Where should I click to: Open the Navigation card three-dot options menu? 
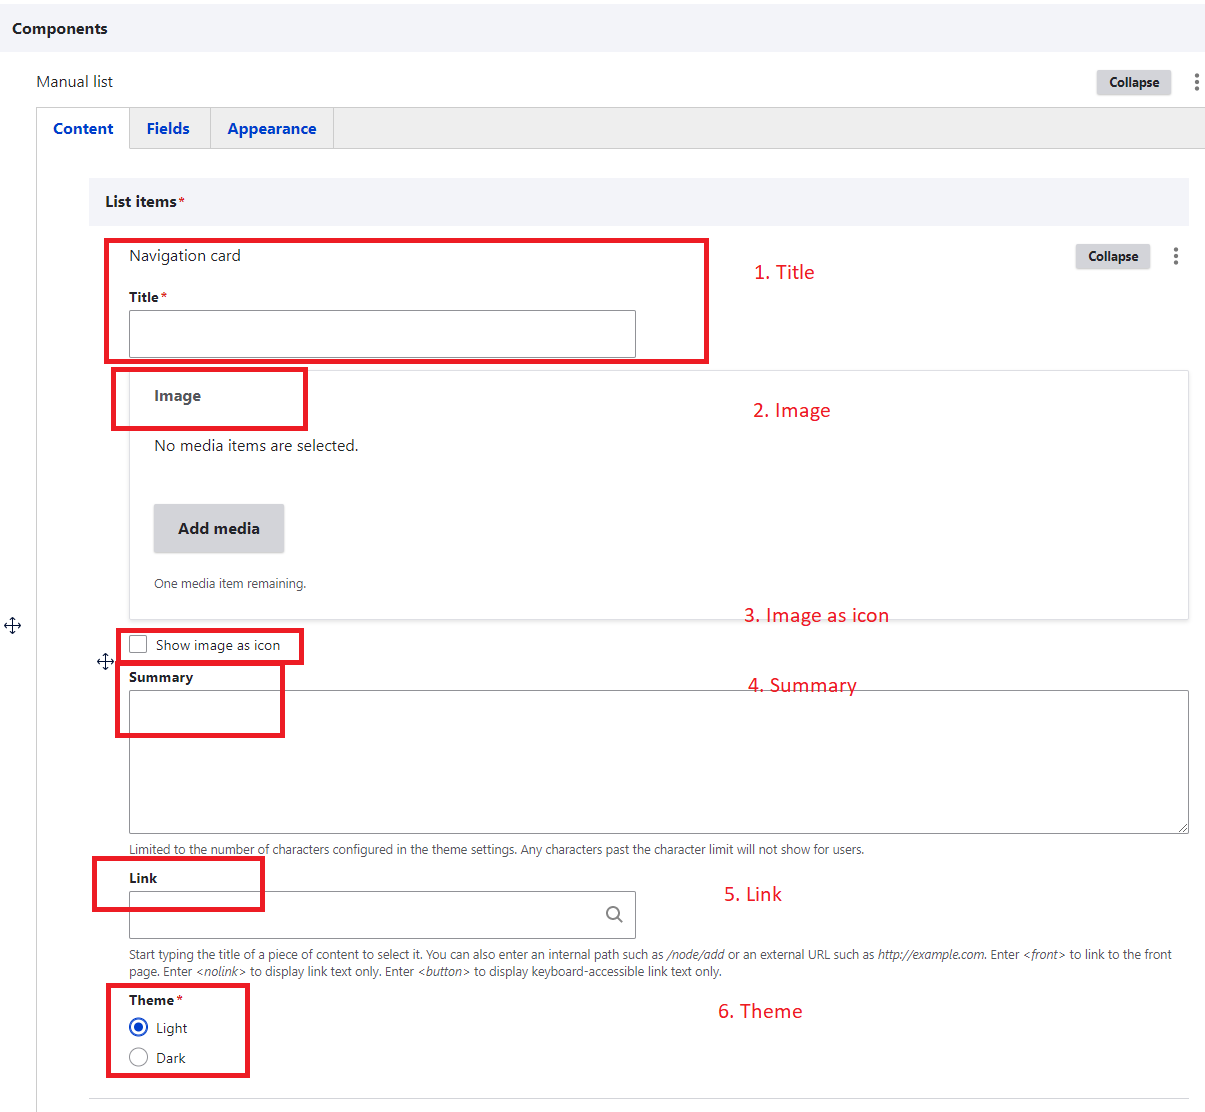(x=1175, y=256)
